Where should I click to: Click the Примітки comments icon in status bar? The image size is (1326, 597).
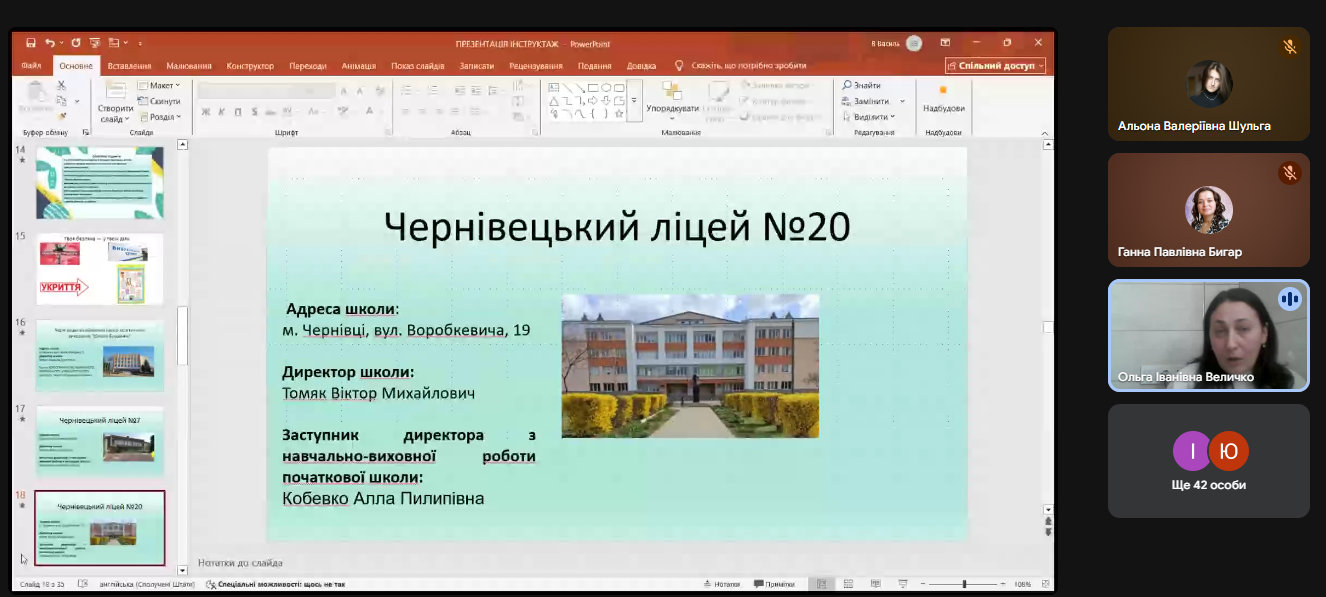[773, 584]
